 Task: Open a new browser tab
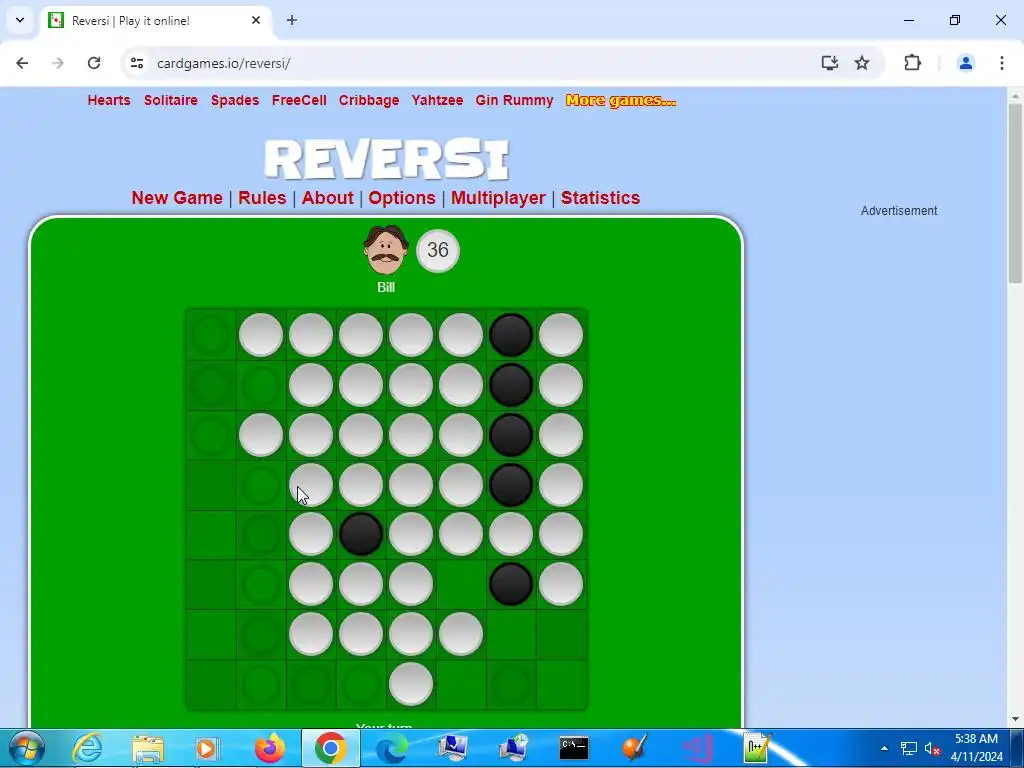(x=292, y=20)
